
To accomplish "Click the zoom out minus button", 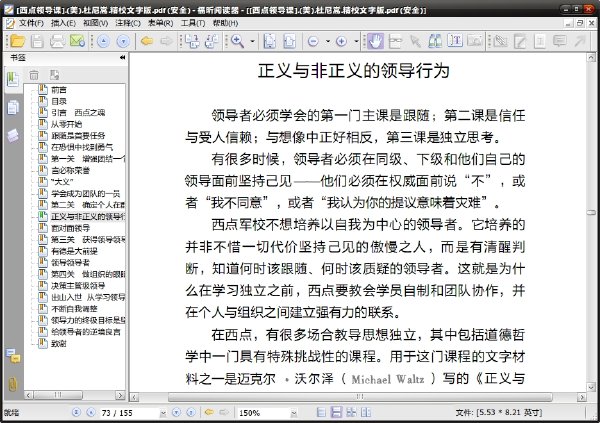I will pos(313,41).
